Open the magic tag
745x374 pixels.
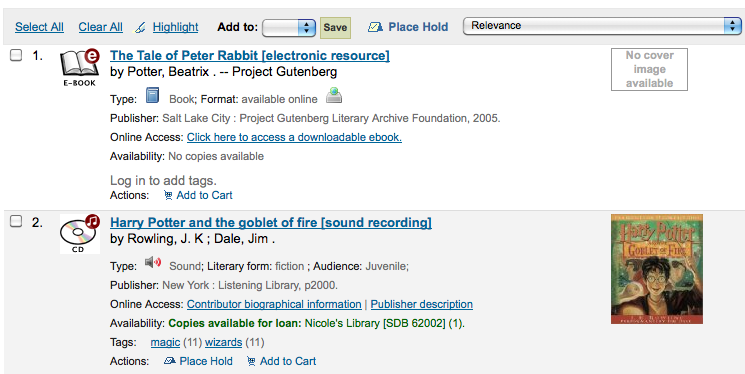tap(165, 342)
